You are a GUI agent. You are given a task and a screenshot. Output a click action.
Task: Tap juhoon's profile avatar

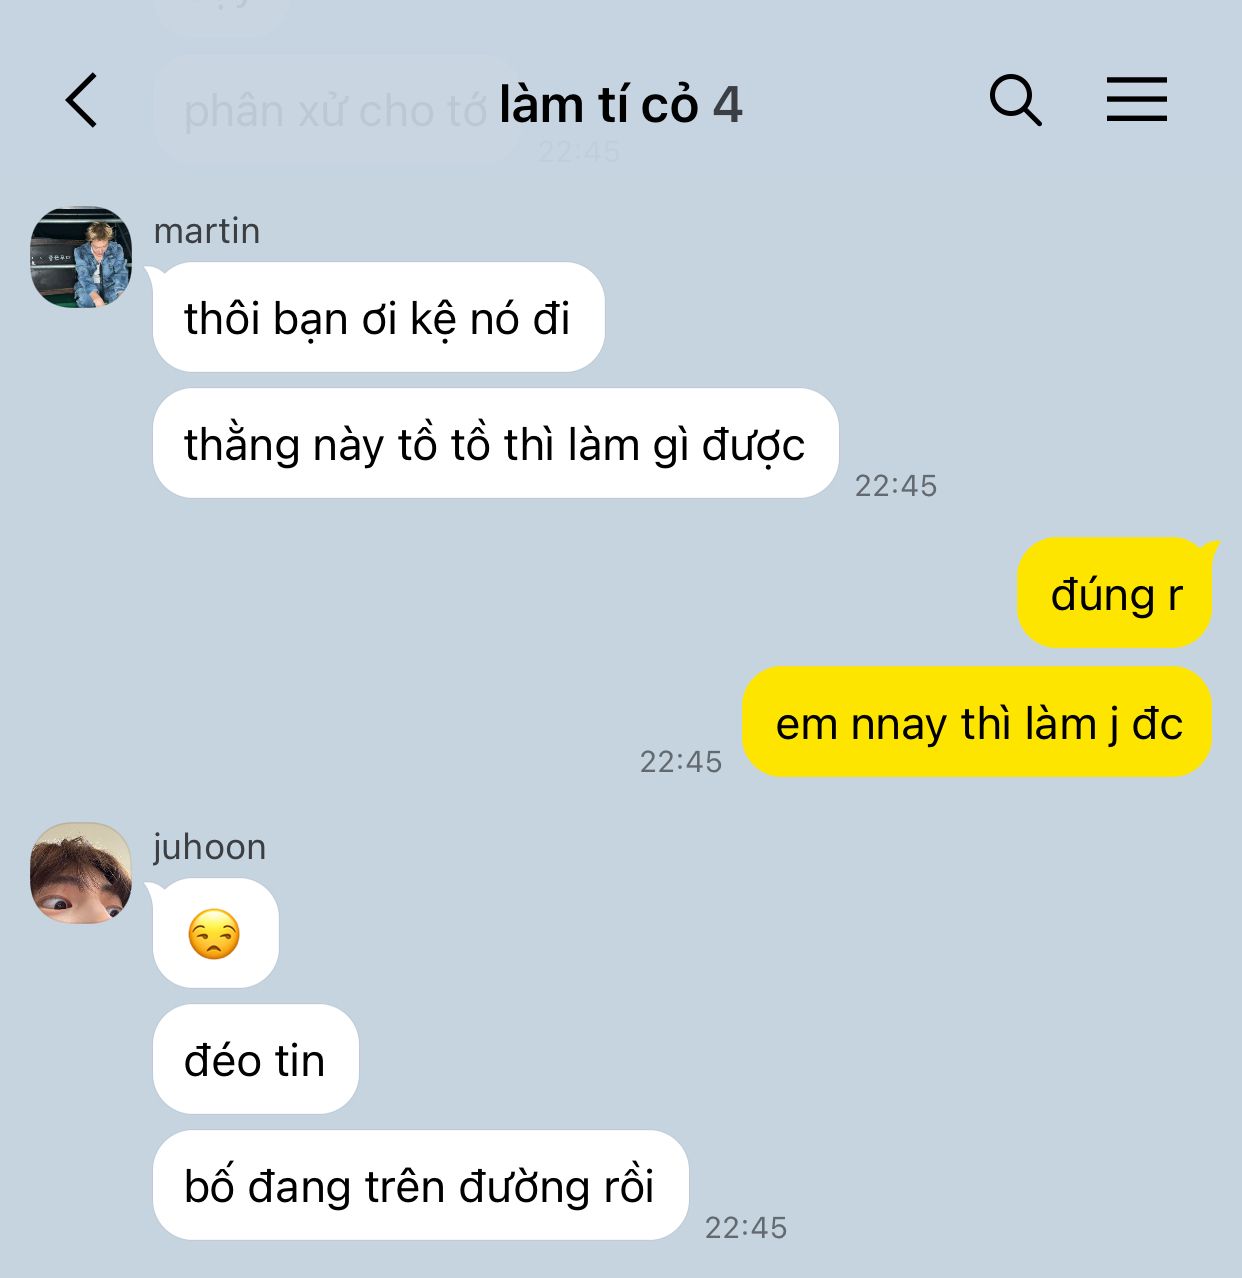point(81,873)
